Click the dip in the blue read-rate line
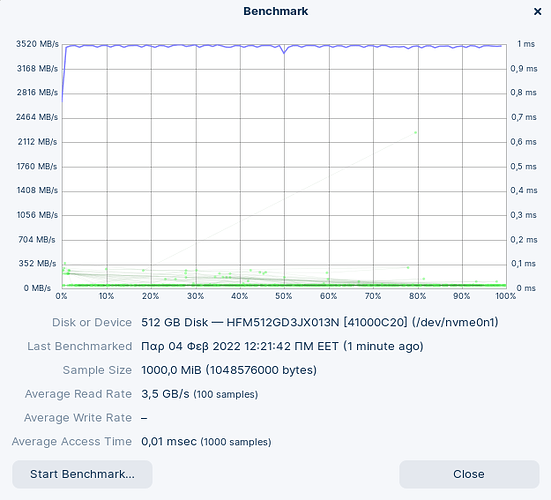This screenshot has width=551, height=500. tap(284, 52)
